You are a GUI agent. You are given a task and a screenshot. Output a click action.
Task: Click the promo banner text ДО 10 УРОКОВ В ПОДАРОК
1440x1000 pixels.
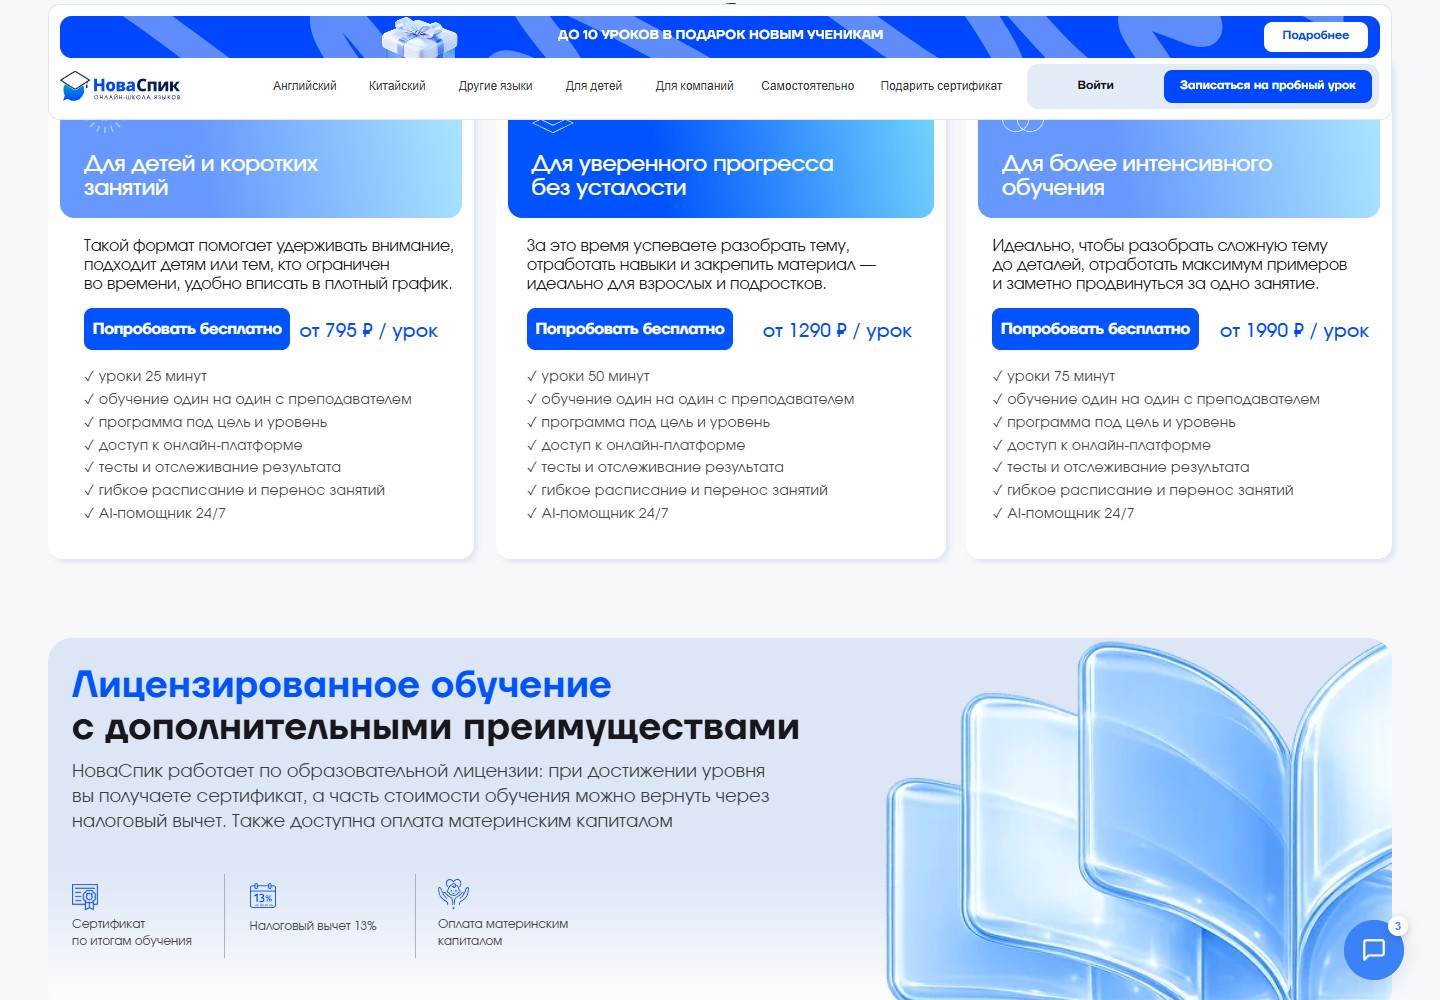point(720,35)
